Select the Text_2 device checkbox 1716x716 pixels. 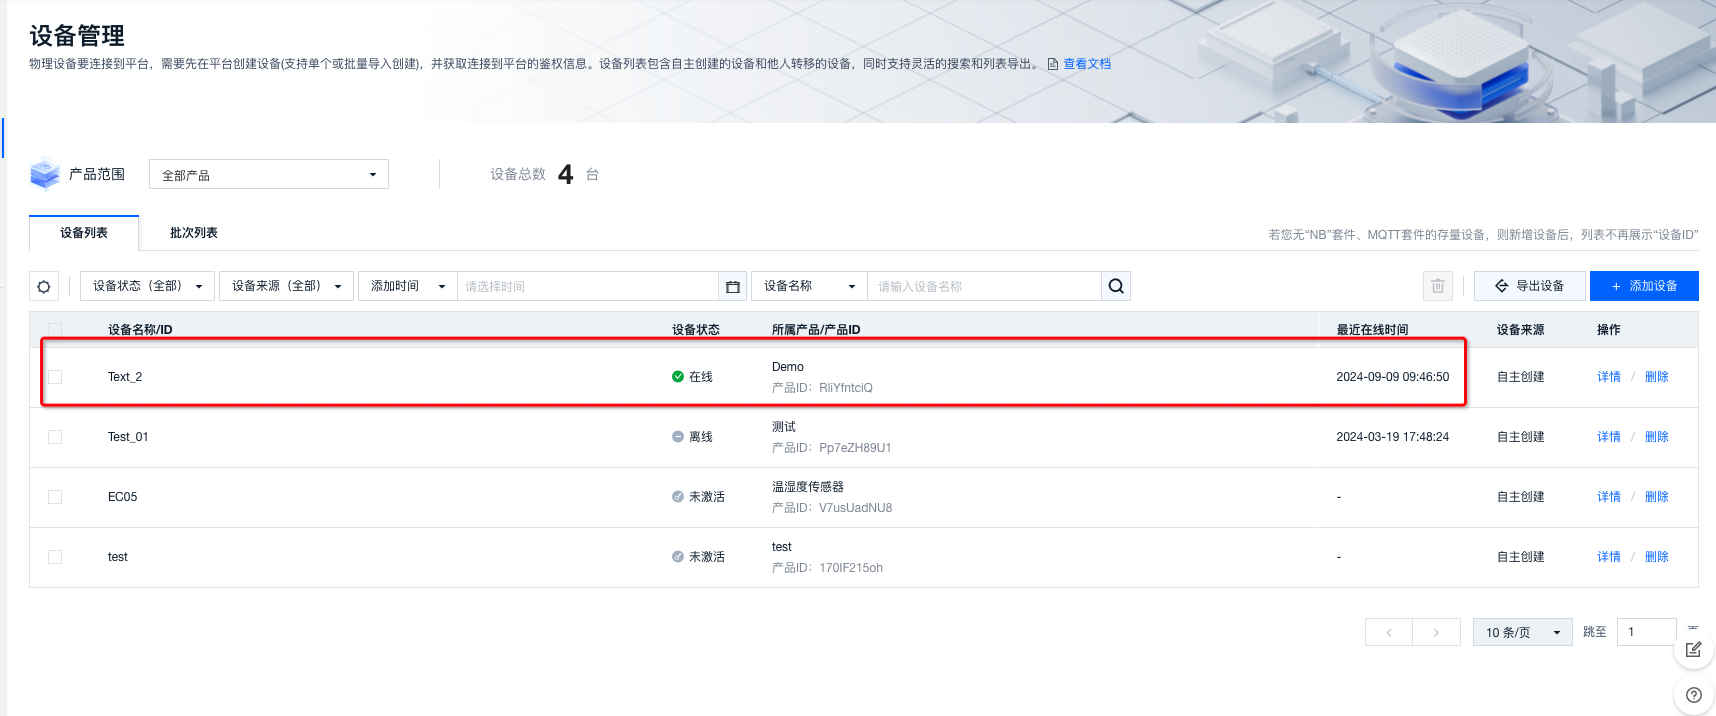click(55, 377)
